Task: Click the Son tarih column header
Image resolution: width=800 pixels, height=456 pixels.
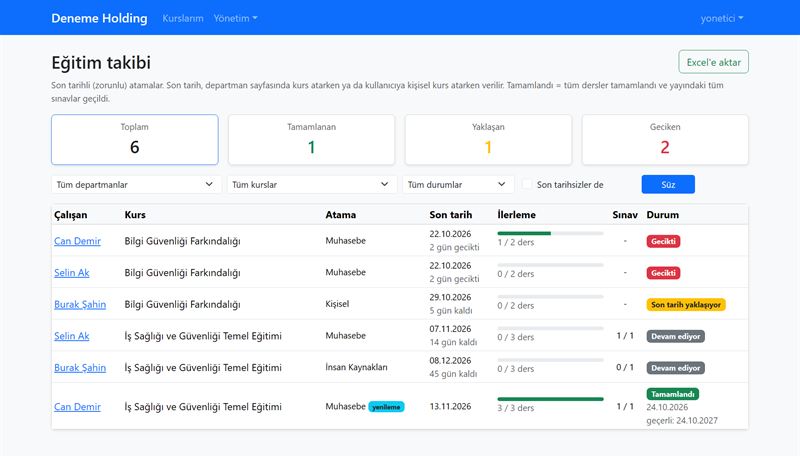Action: coord(451,215)
